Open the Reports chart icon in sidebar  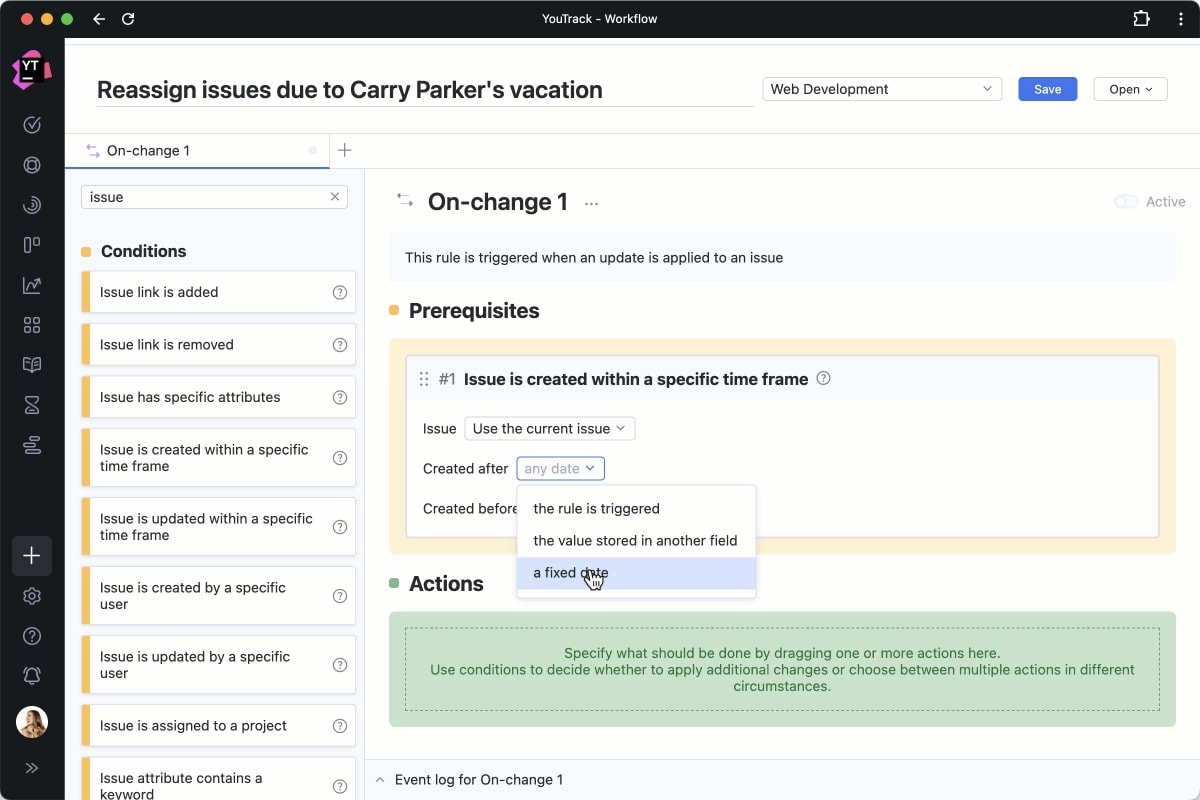[x=32, y=285]
